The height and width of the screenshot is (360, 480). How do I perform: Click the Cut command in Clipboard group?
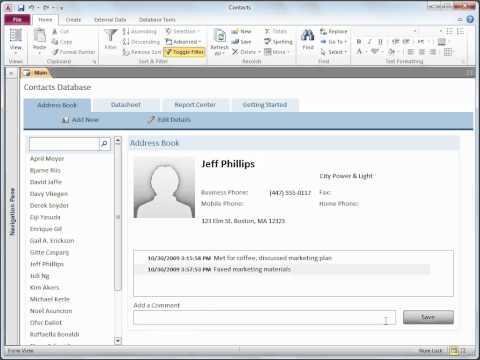pos(60,31)
